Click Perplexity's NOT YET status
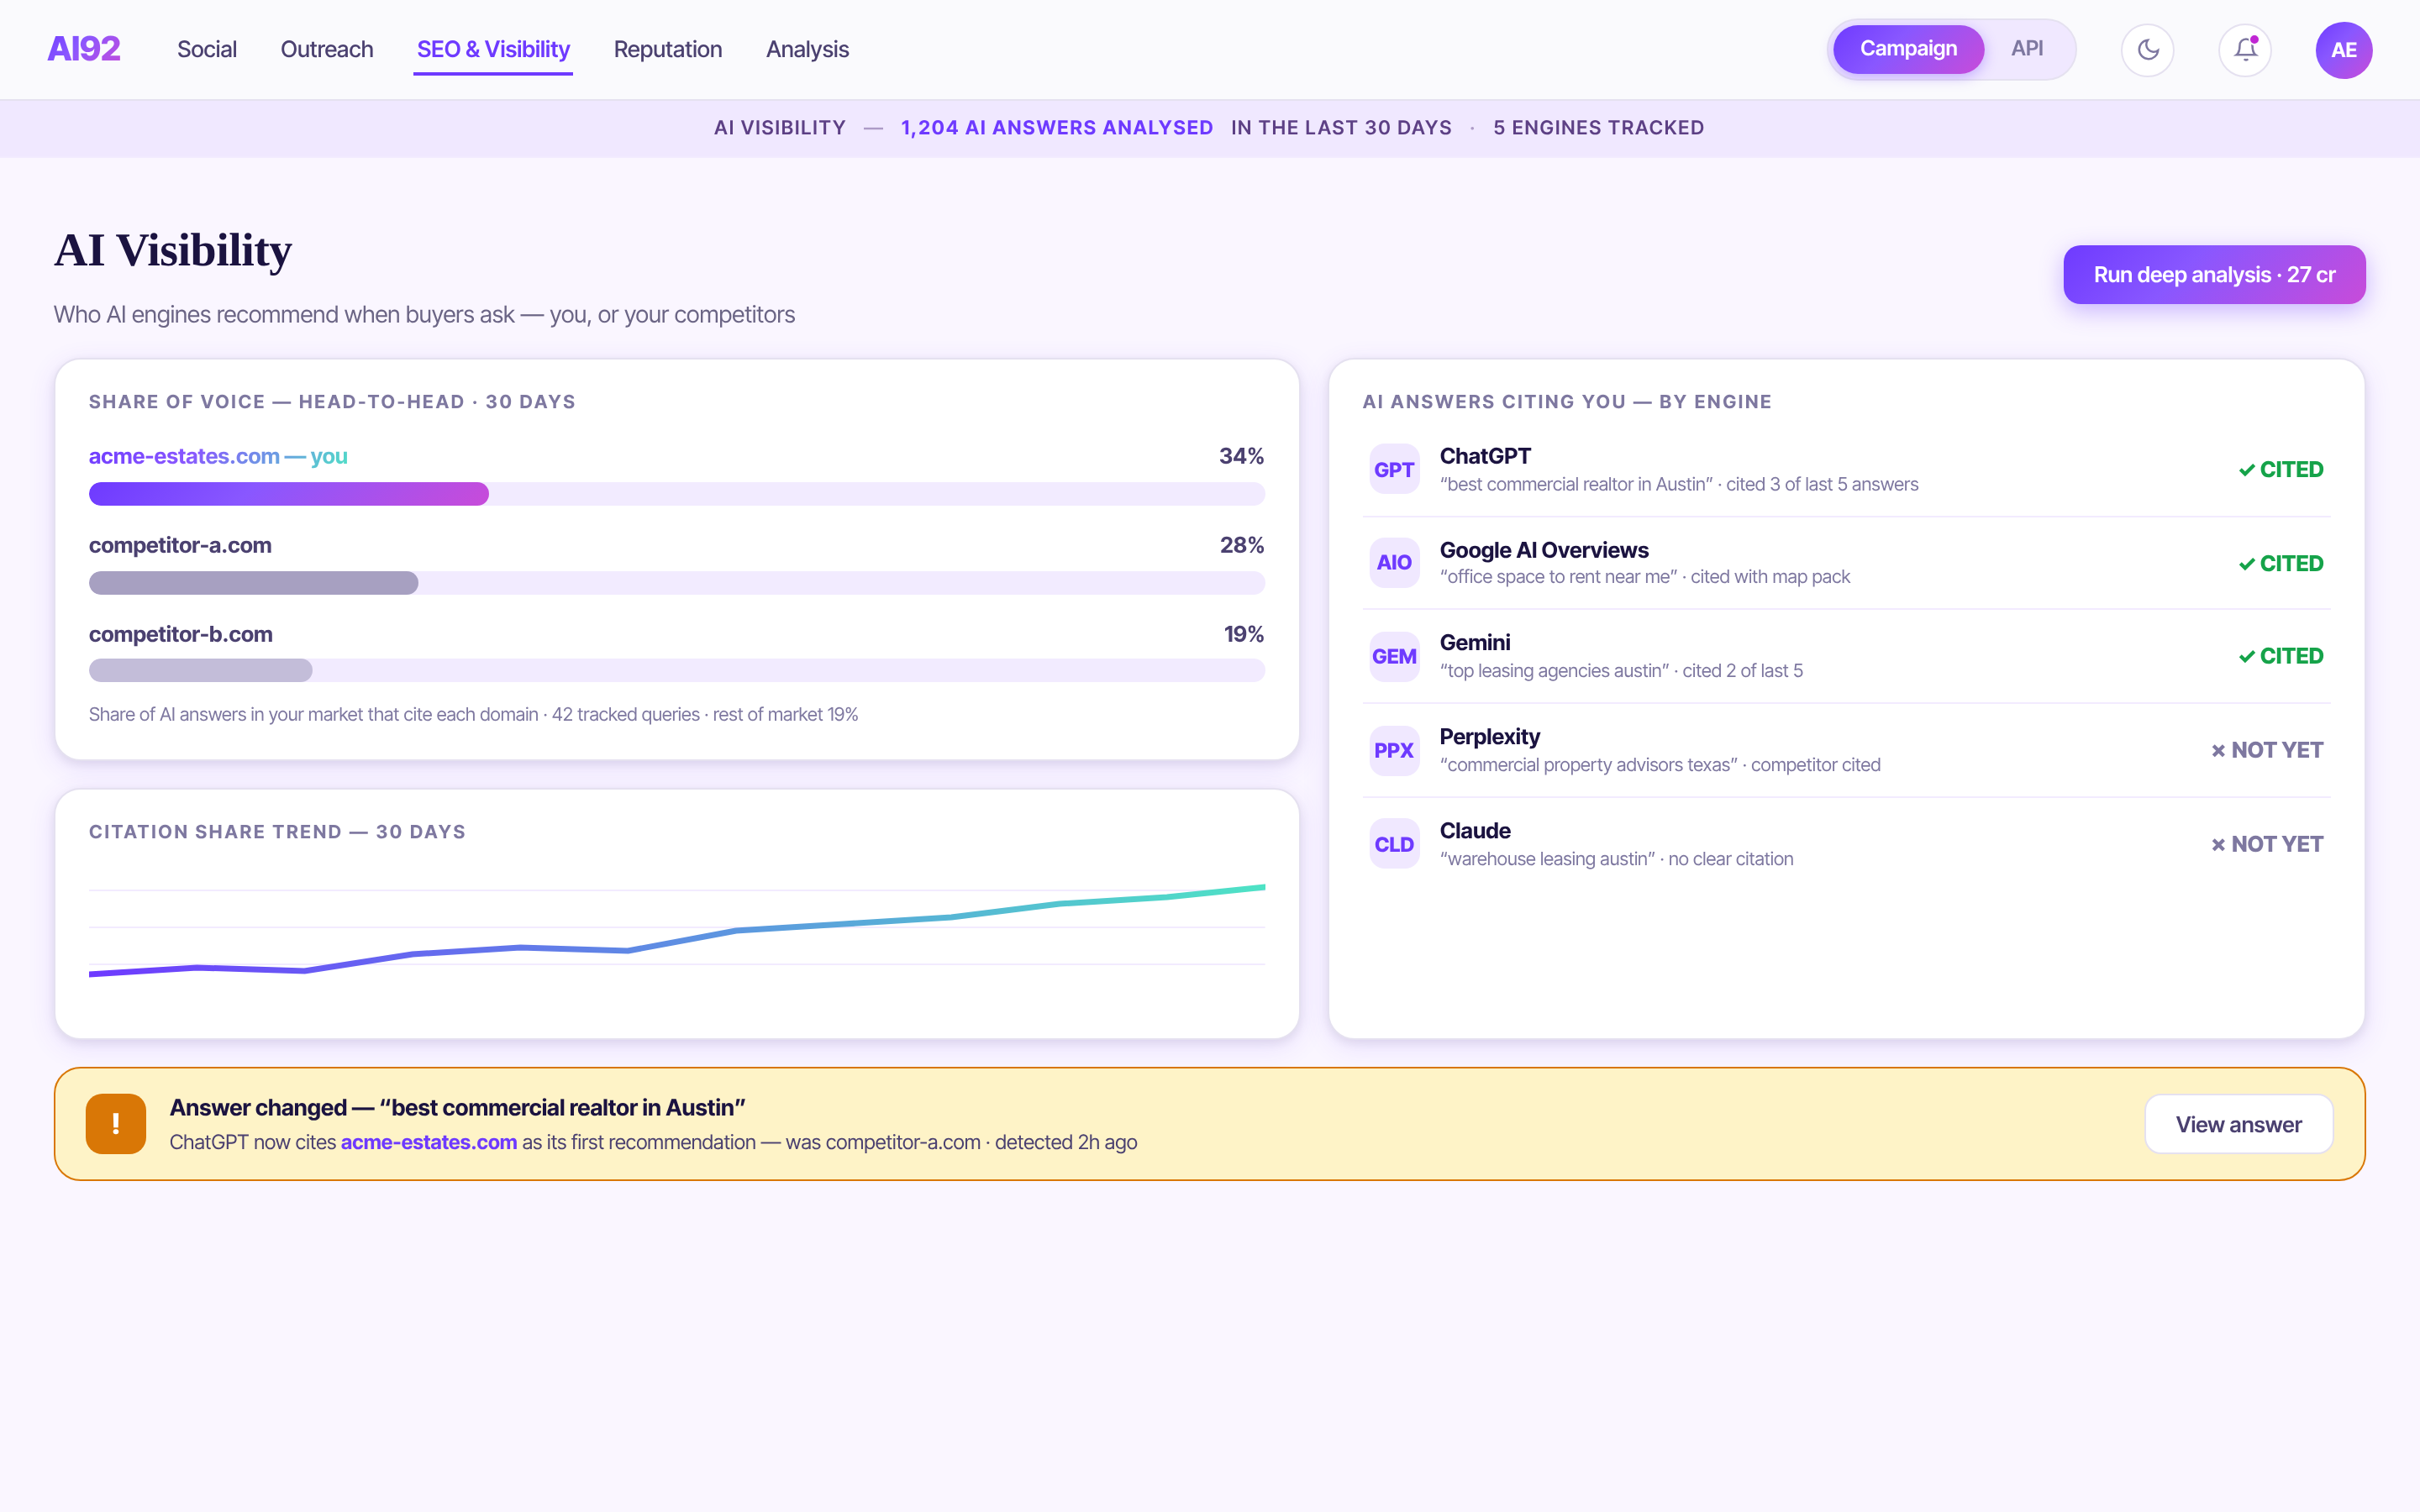The width and height of the screenshot is (2420, 1512). 2266,750
